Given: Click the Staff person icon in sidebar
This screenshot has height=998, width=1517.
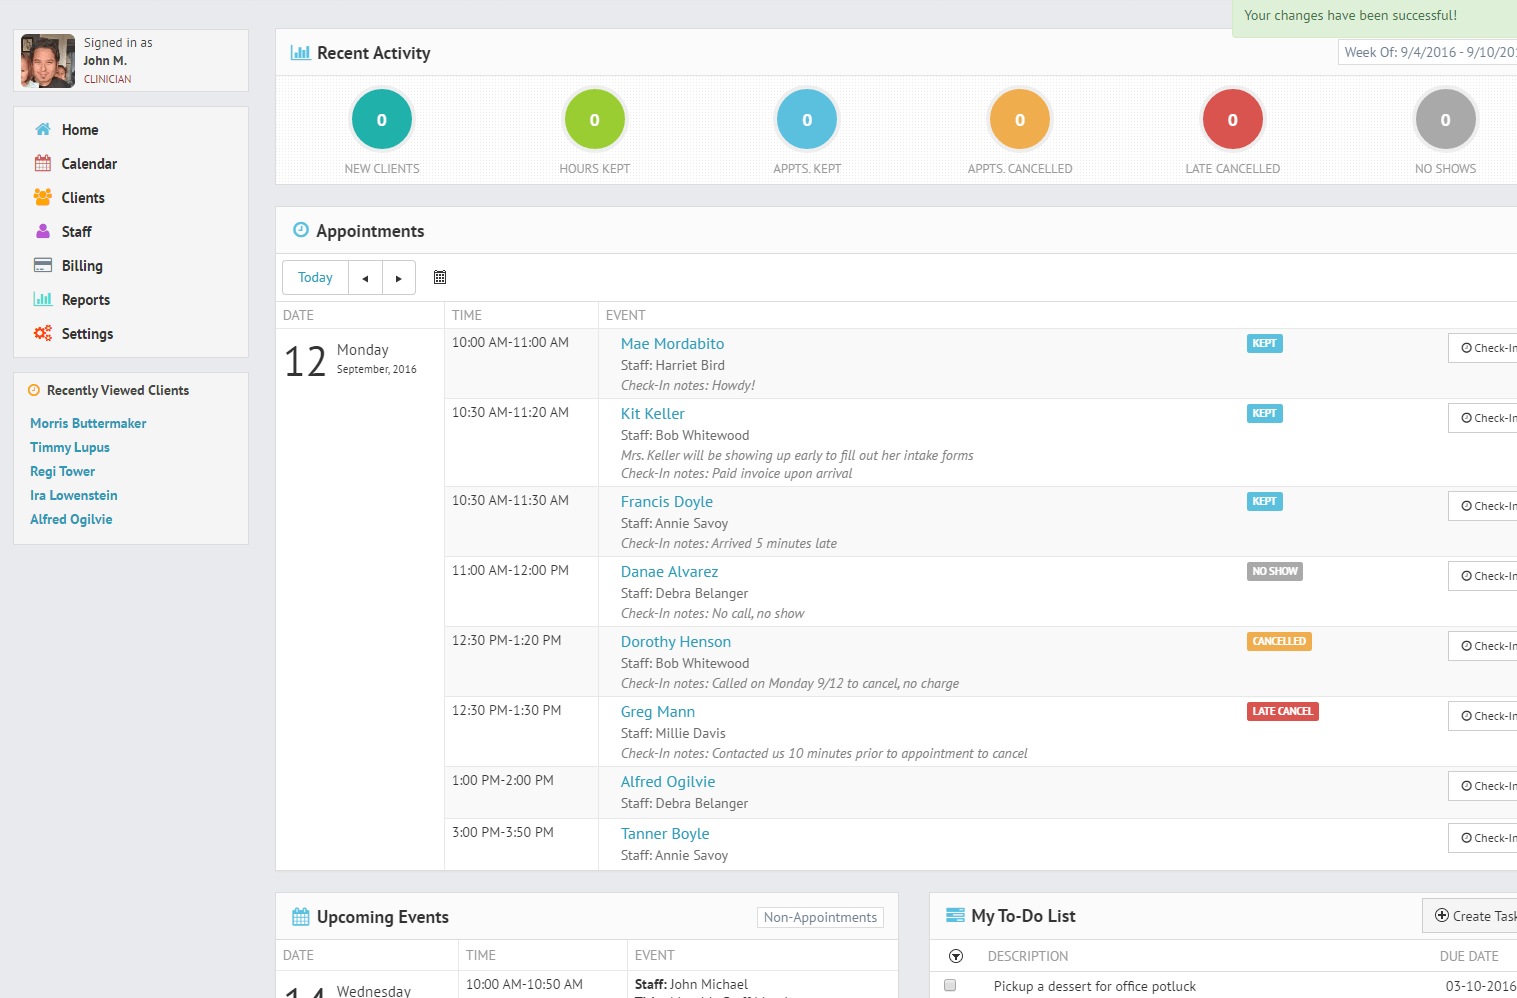Looking at the screenshot, I should point(43,231).
